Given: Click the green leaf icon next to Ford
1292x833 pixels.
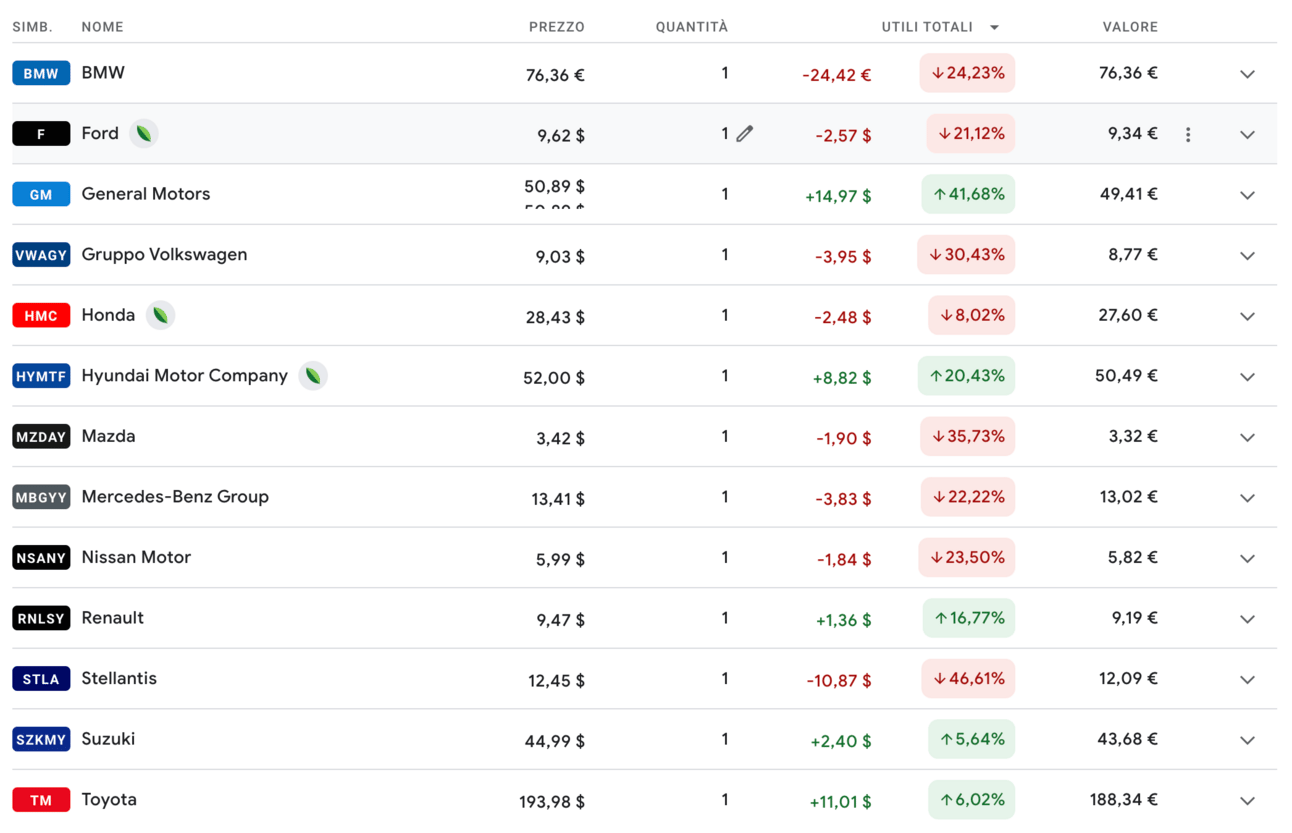Looking at the screenshot, I should pos(144,133).
